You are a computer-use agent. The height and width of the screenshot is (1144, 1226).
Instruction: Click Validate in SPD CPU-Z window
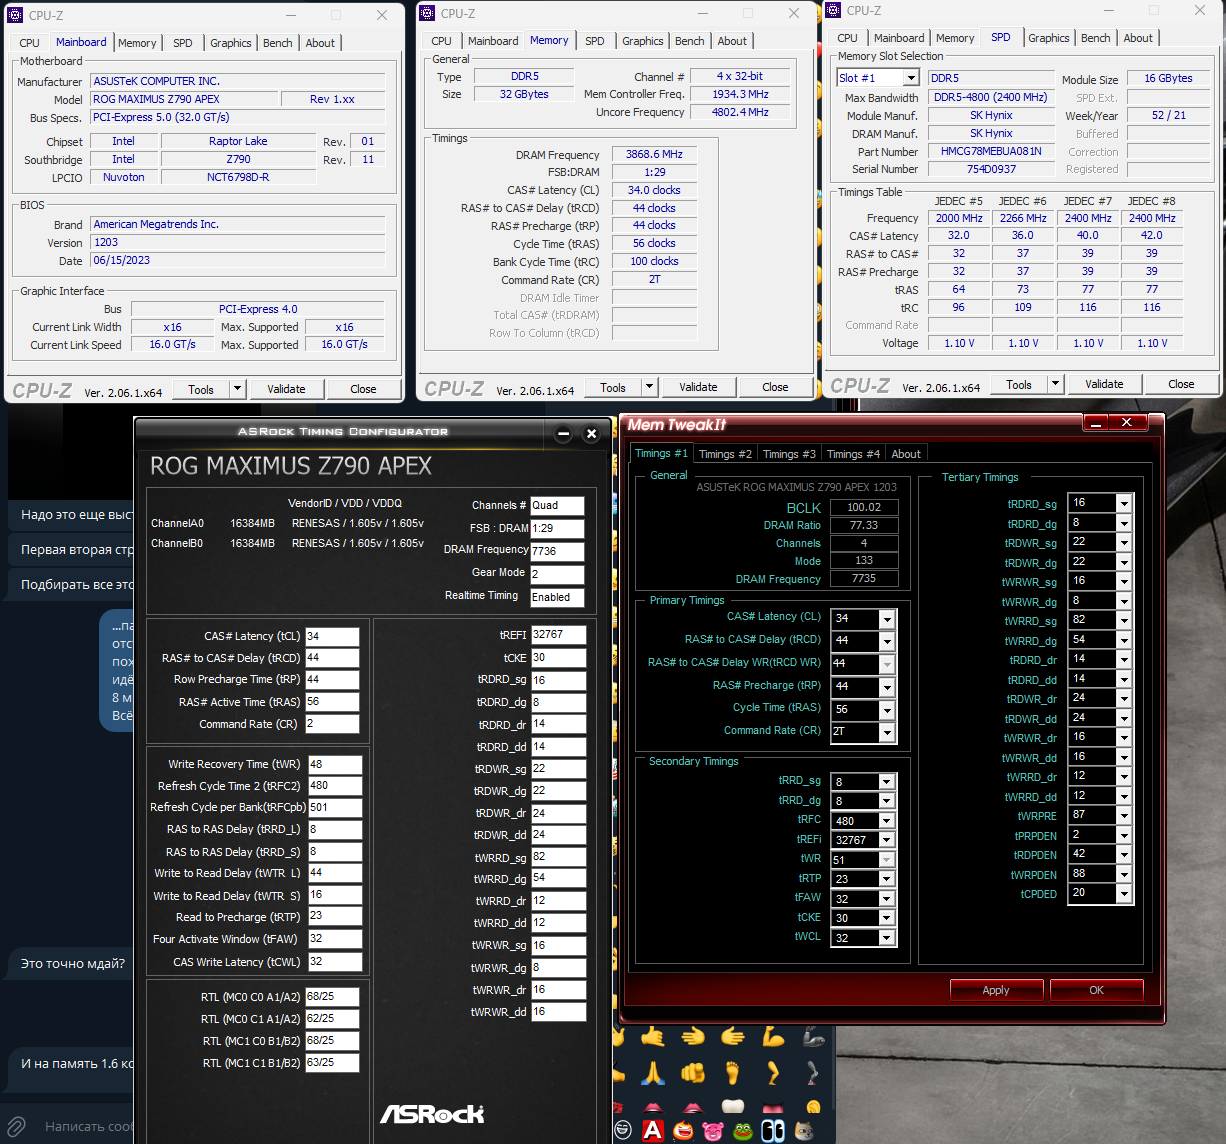click(x=1104, y=384)
